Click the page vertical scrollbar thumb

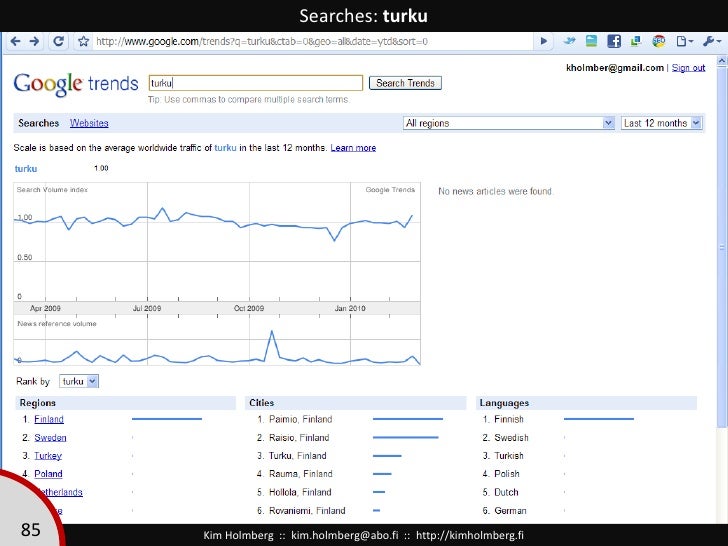pyautogui.click(x=722, y=246)
